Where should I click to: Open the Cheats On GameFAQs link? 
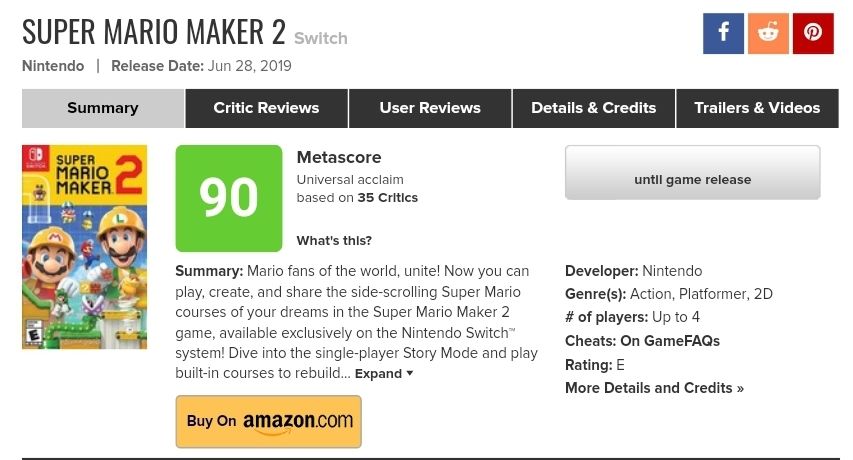[x=669, y=341]
